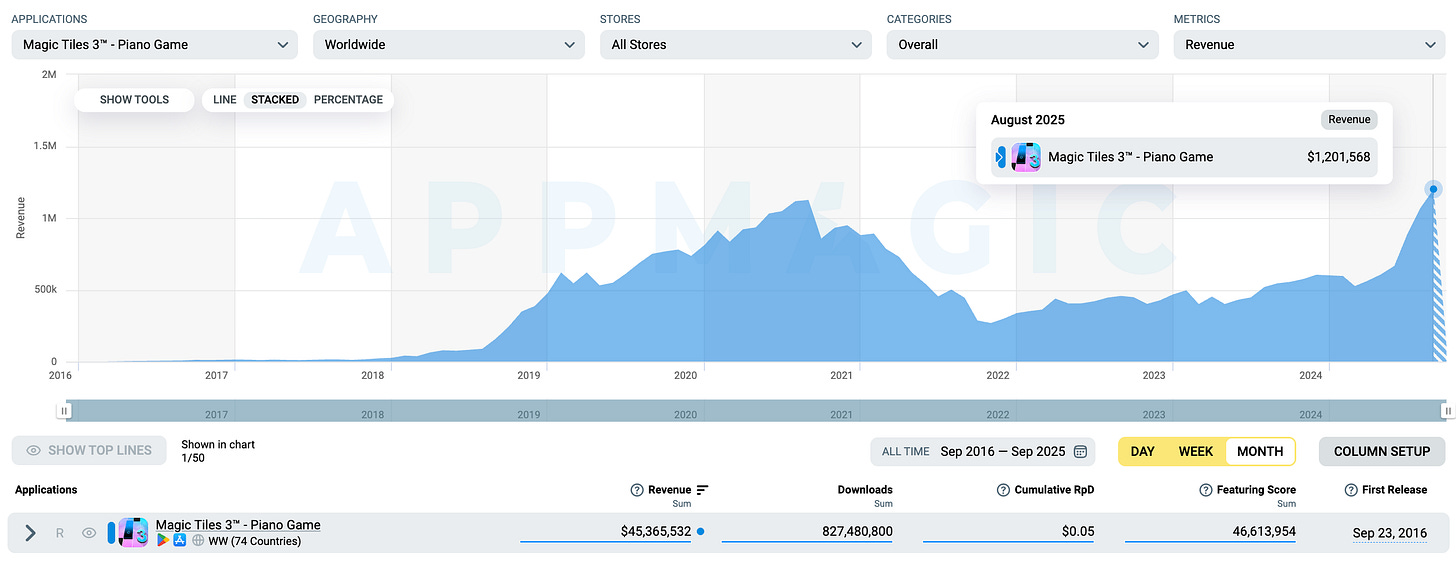
Task: Open Column Setup
Action: pos(1382,451)
